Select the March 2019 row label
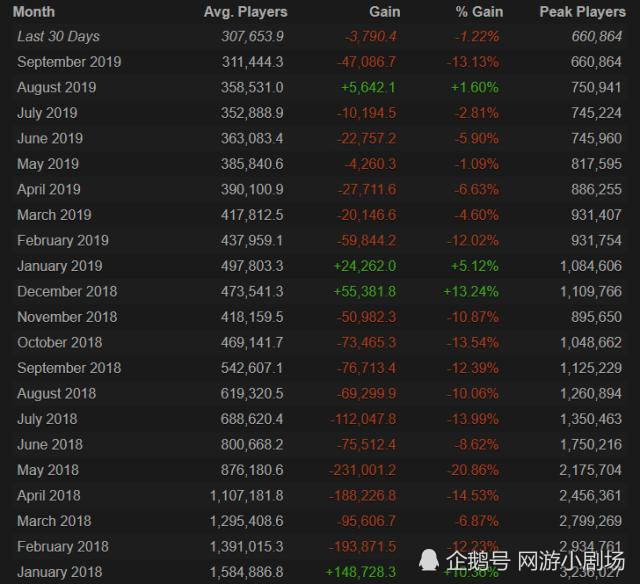 coord(54,215)
